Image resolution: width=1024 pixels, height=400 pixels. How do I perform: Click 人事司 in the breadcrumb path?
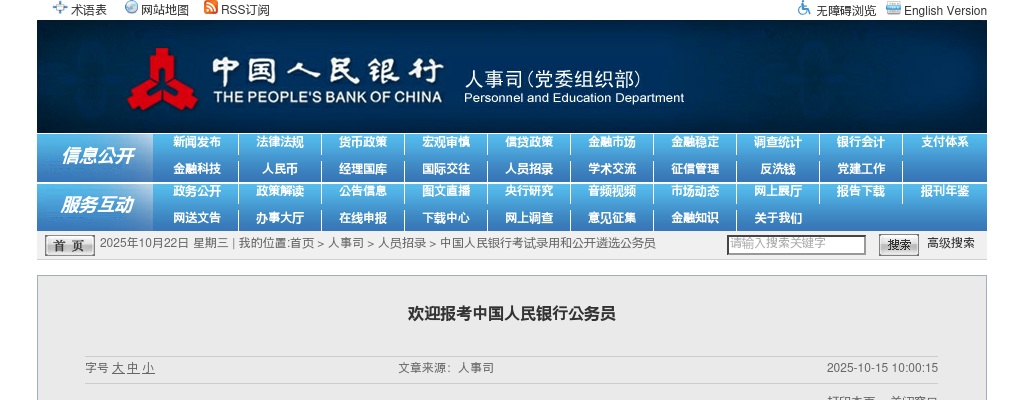pyautogui.click(x=346, y=243)
